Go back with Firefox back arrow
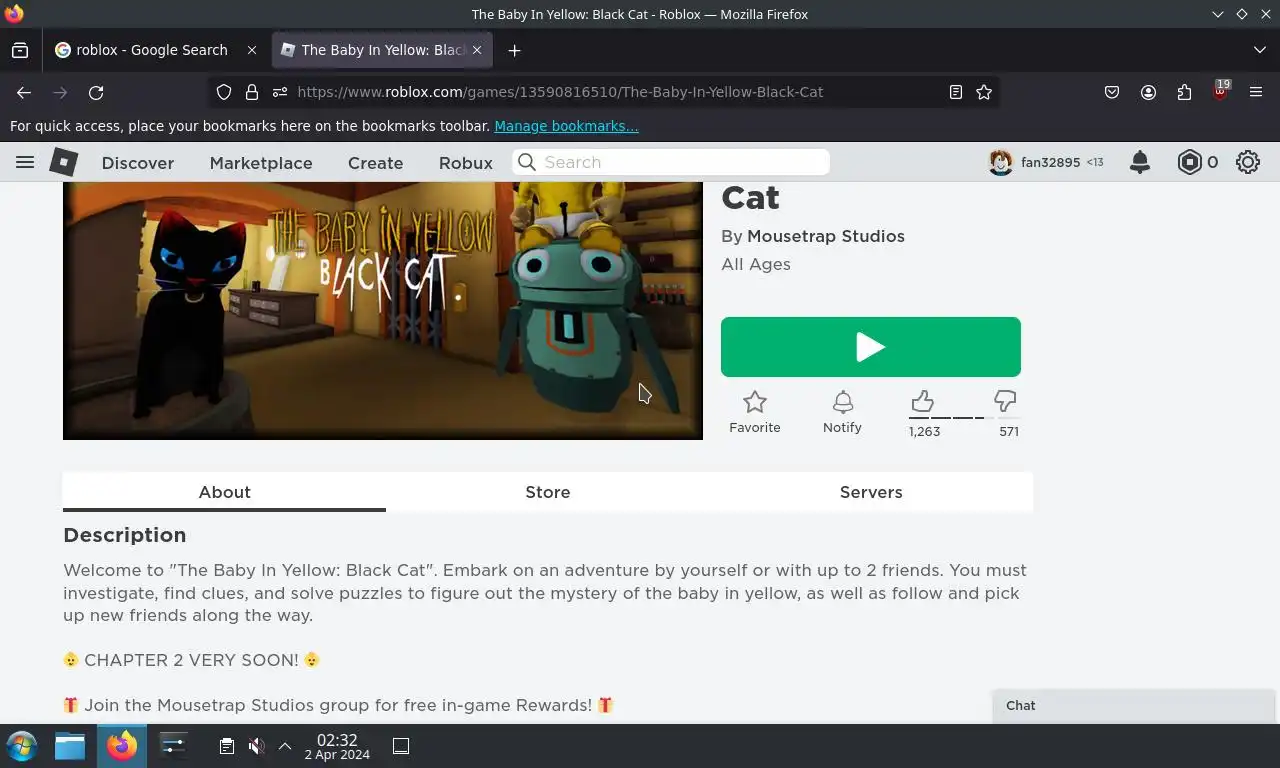This screenshot has height=768, width=1280. click(x=24, y=92)
